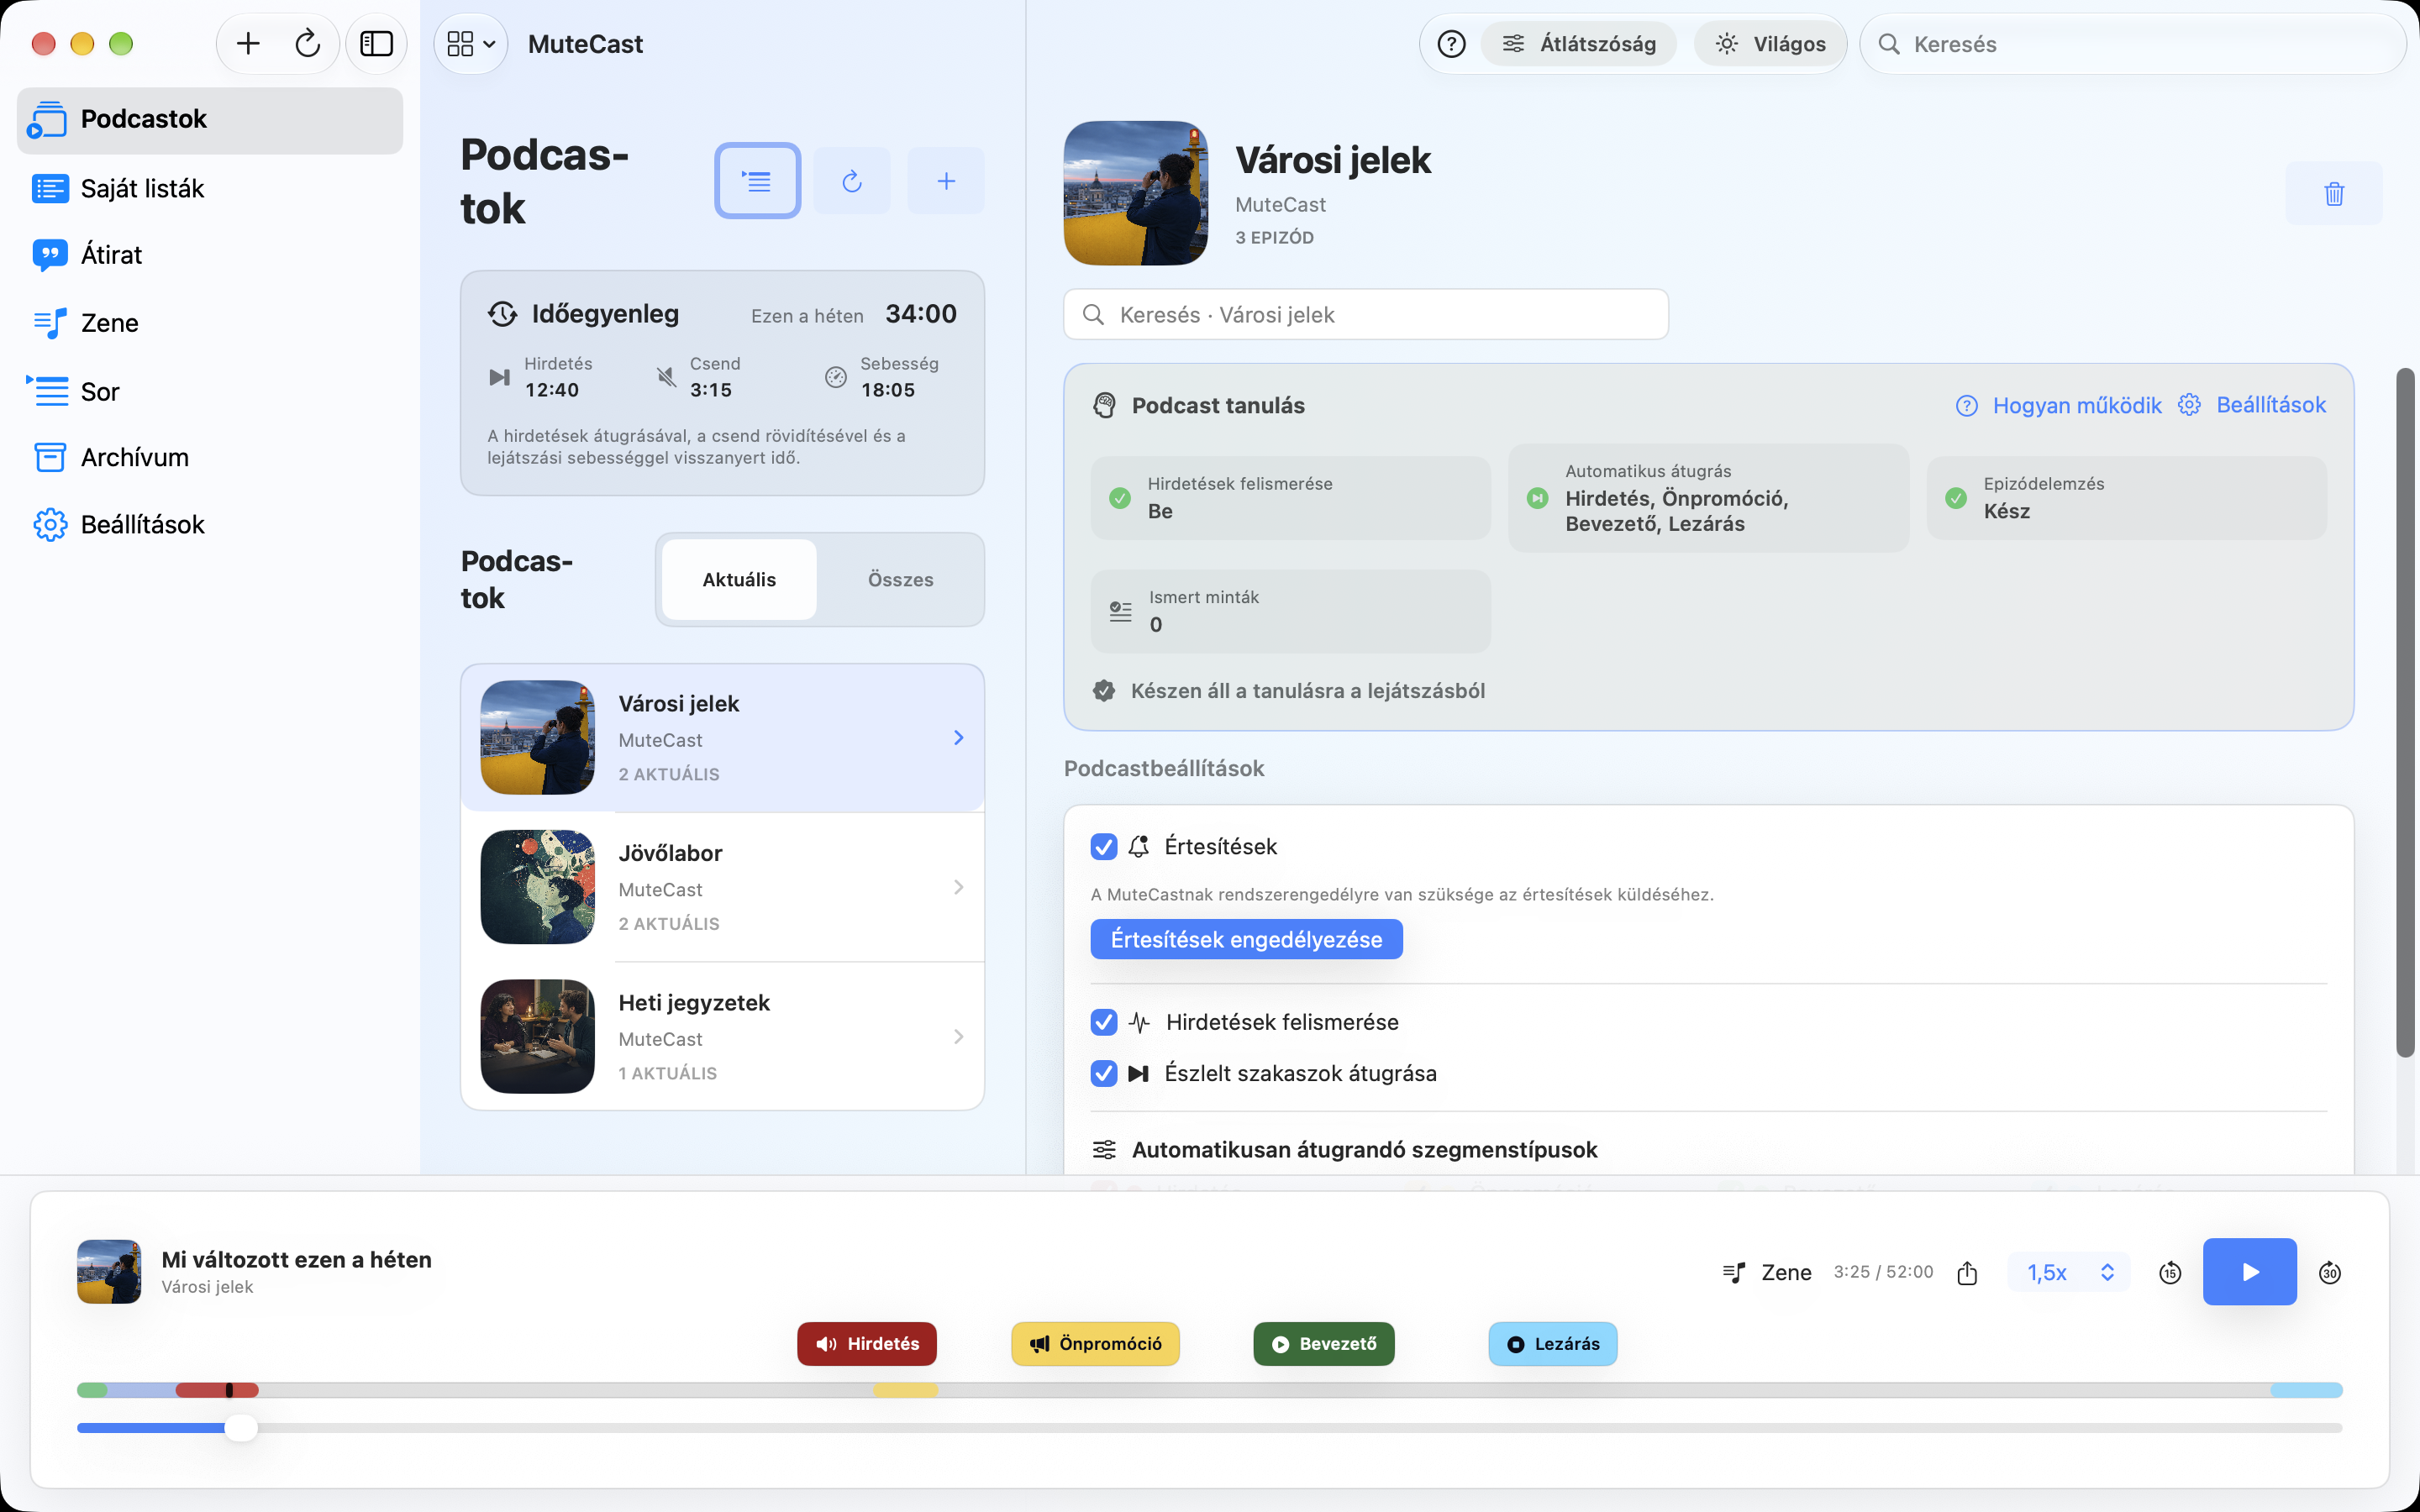Click the yellow segment on timeline
Screen dimensions: 2420x1512
(x=905, y=1390)
